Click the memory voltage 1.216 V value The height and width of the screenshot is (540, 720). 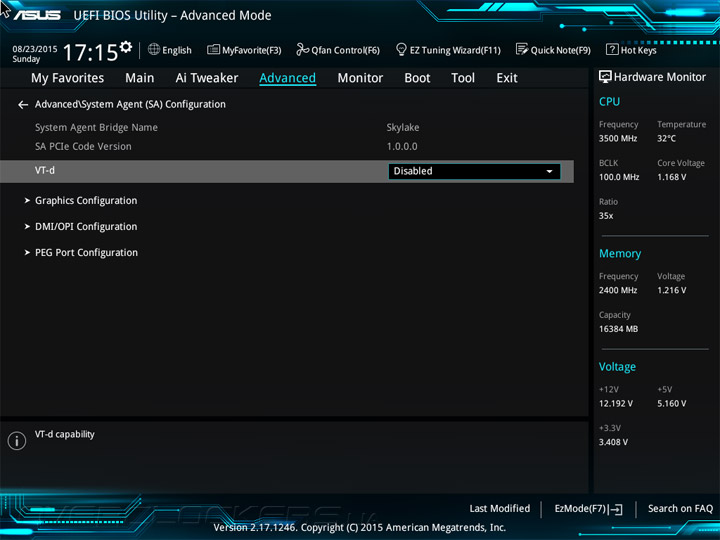(x=672, y=290)
